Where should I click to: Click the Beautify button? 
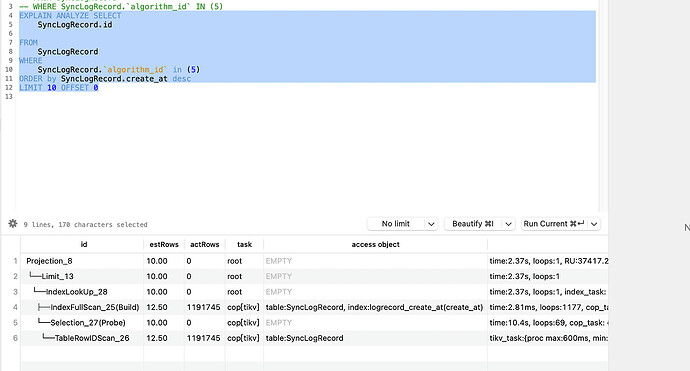(x=473, y=224)
